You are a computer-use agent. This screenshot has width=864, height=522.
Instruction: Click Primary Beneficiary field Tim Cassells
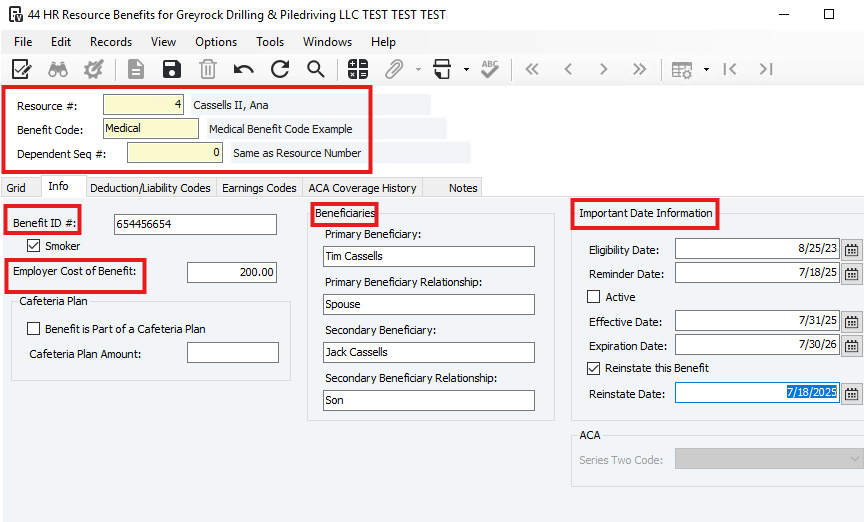(429, 256)
